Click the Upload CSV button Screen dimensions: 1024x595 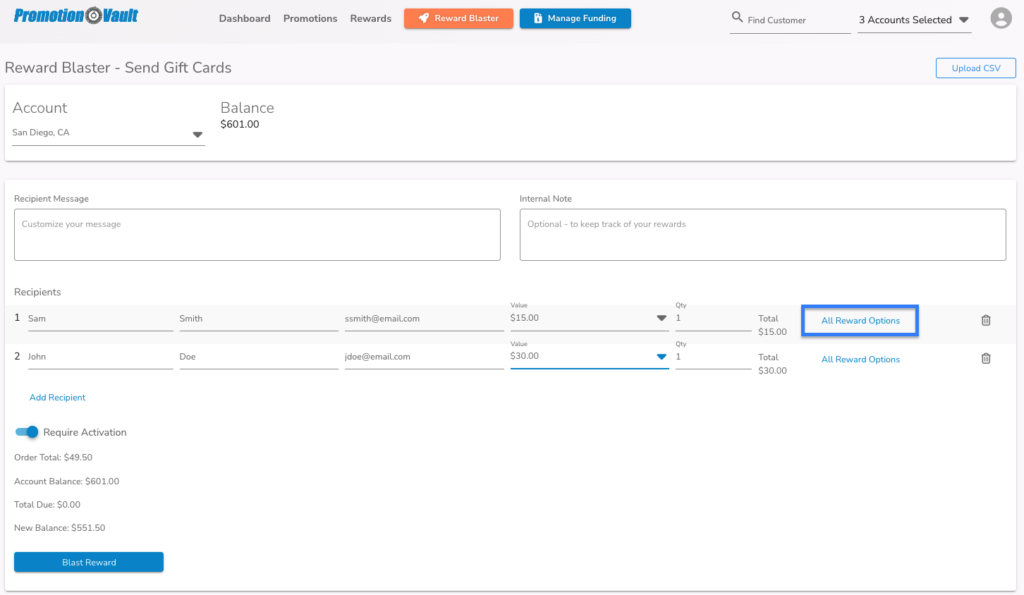tap(976, 68)
